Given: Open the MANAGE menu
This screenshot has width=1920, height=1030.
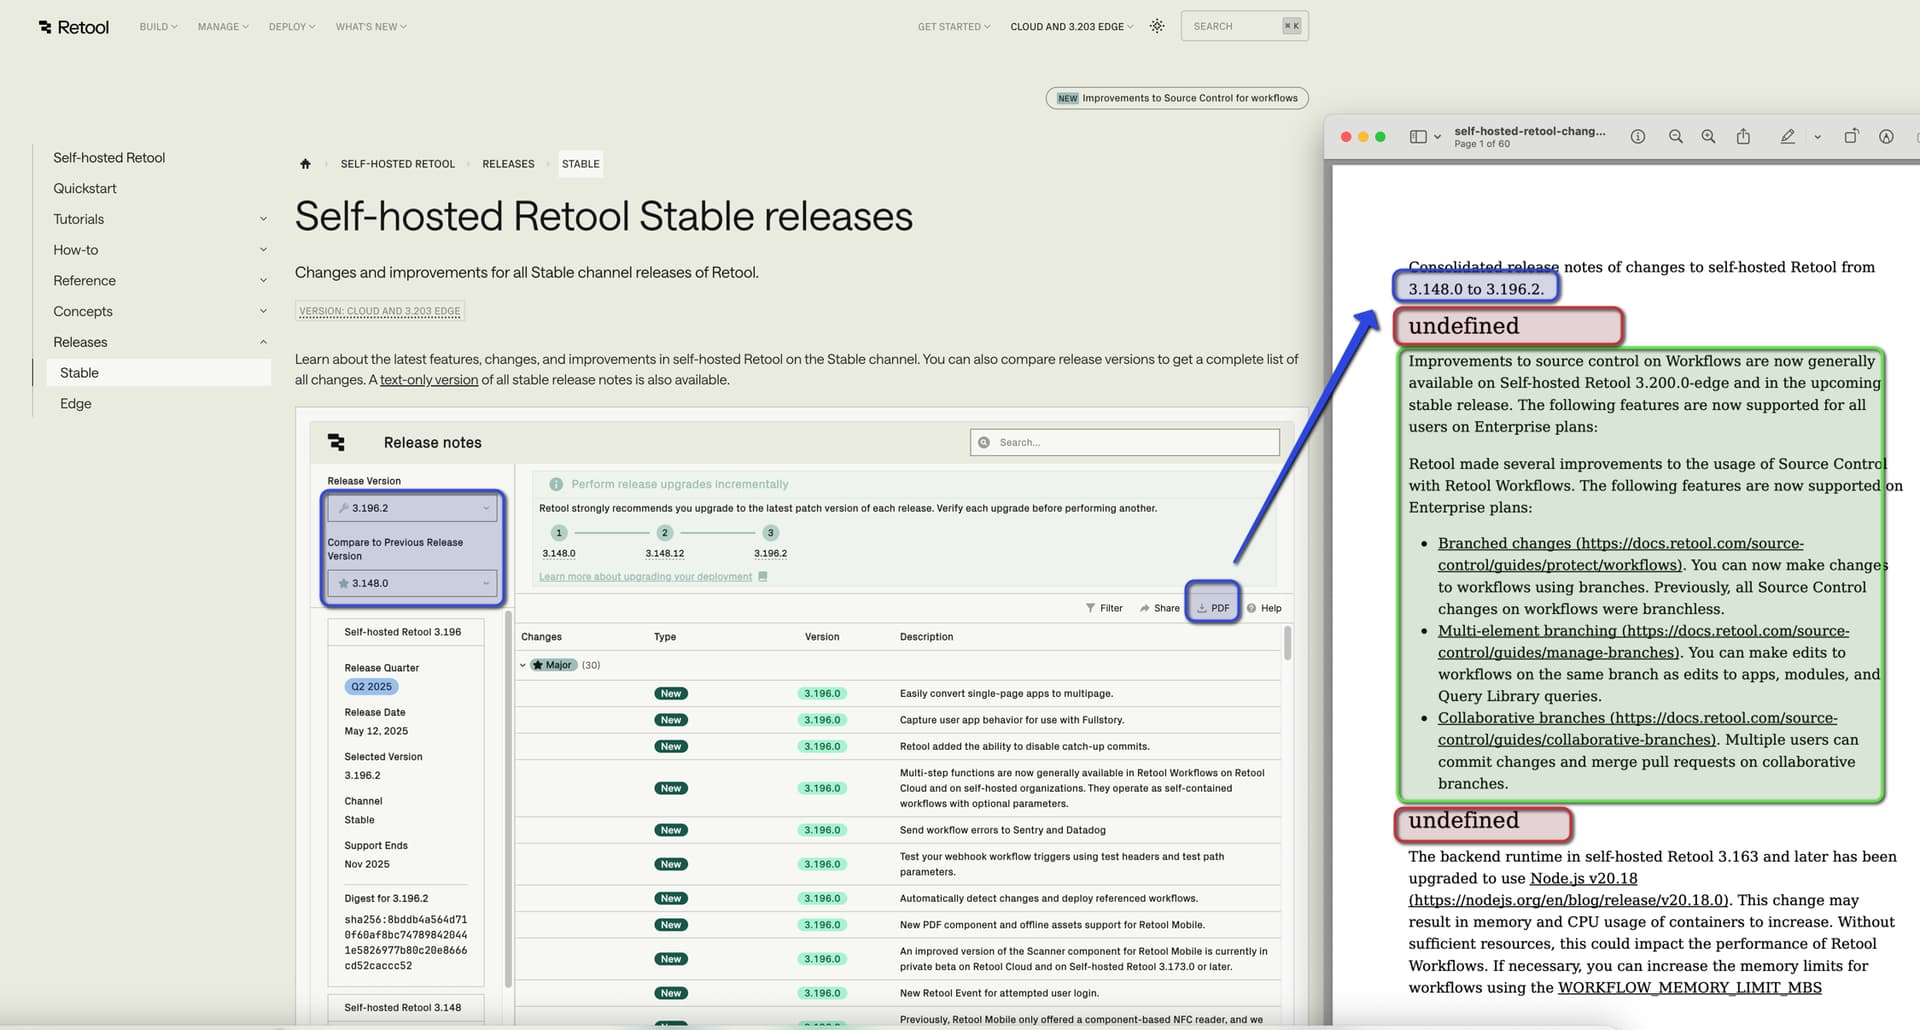Looking at the screenshot, I should pos(223,27).
